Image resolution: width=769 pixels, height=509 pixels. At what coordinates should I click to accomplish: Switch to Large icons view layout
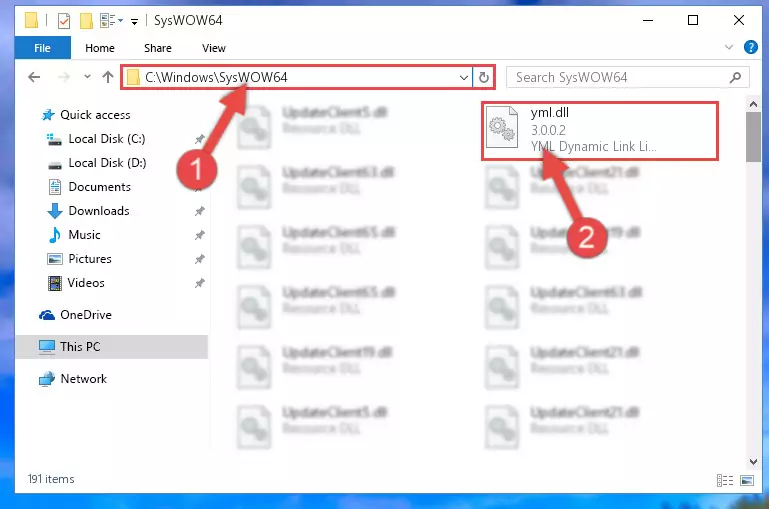click(747, 480)
